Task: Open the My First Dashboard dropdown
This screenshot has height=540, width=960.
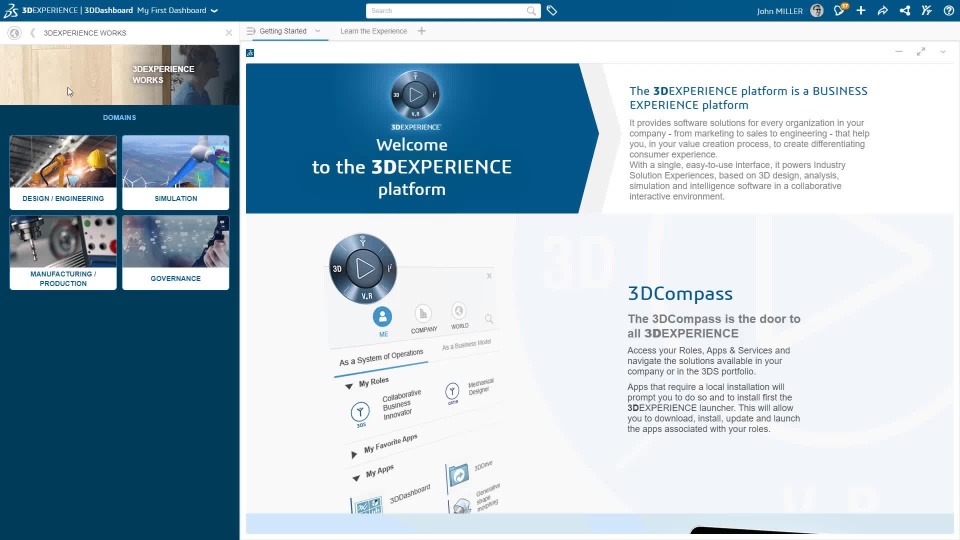Action: pyautogui.click(x=178, y=10)
